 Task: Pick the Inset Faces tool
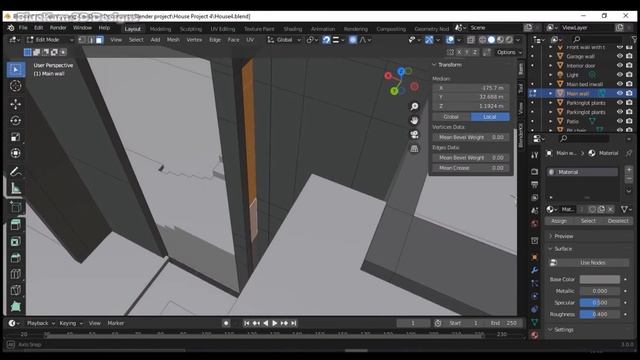[16, 241]
